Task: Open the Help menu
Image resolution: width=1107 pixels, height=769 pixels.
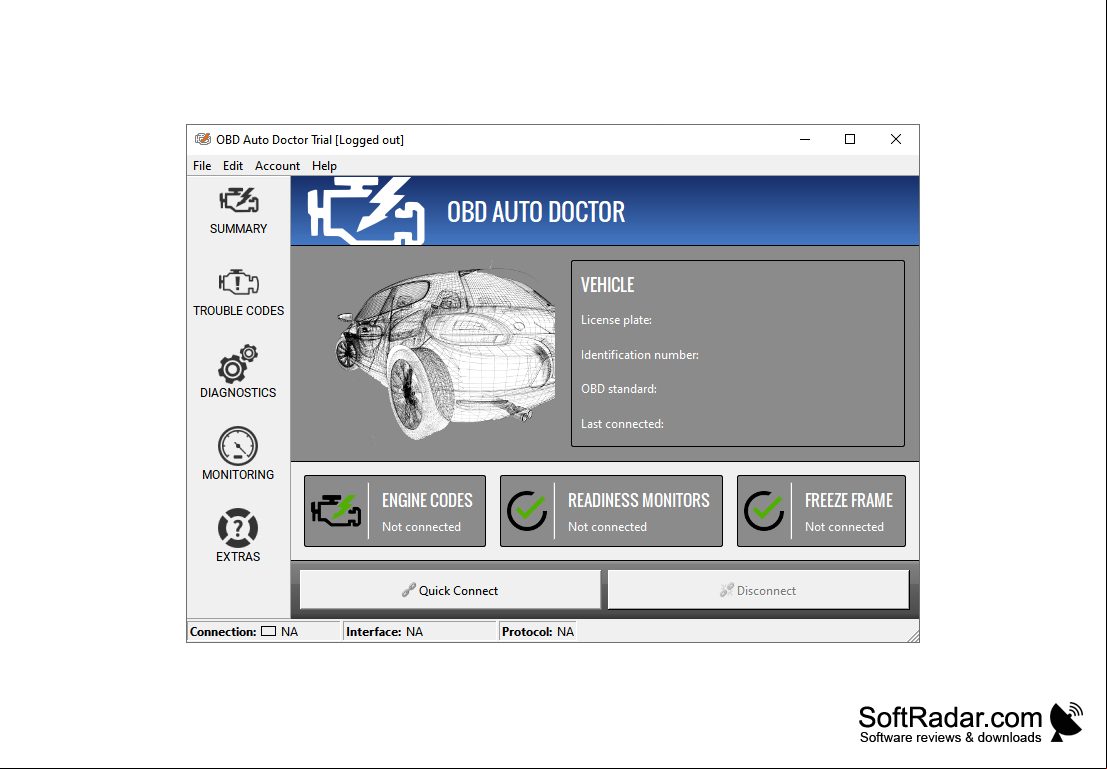Action: point(324,165)
